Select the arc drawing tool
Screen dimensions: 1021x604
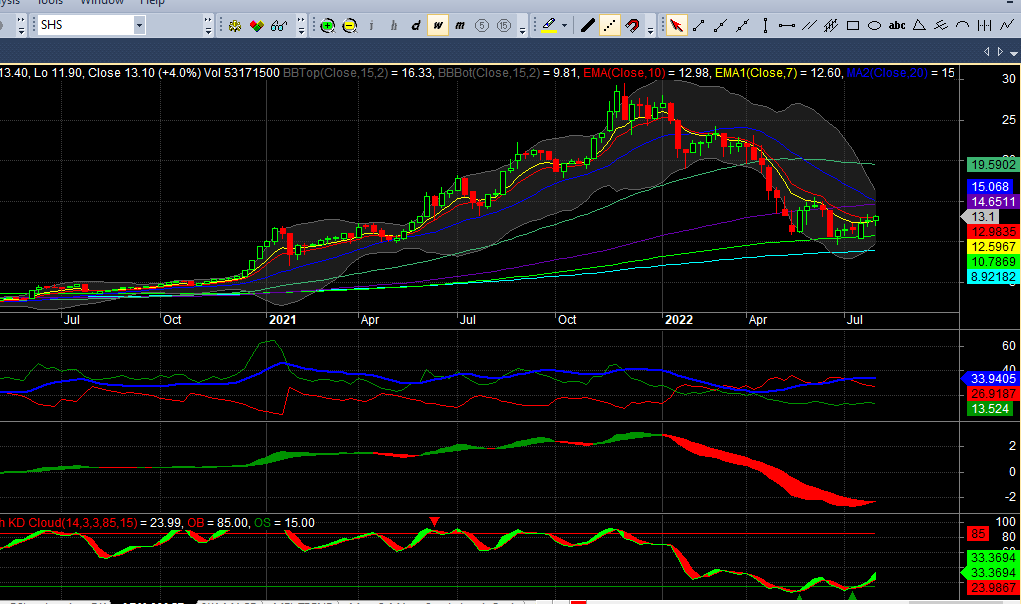(x=962, y=25)
